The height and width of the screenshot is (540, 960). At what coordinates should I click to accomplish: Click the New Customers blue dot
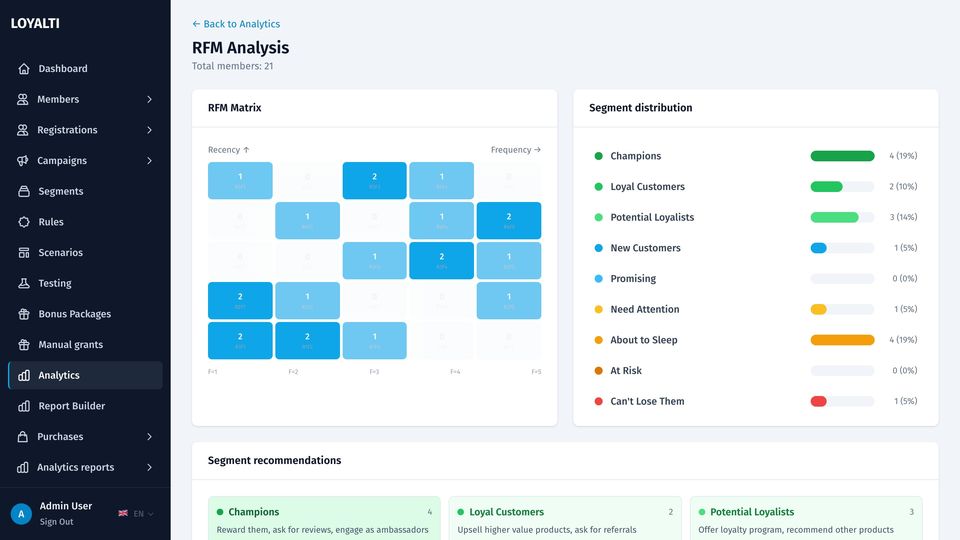click(599, 248)
